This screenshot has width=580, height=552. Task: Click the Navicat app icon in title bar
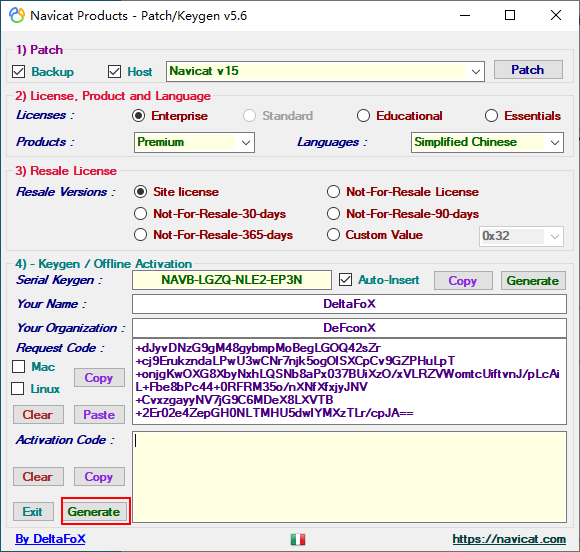[x=17, y=16]
